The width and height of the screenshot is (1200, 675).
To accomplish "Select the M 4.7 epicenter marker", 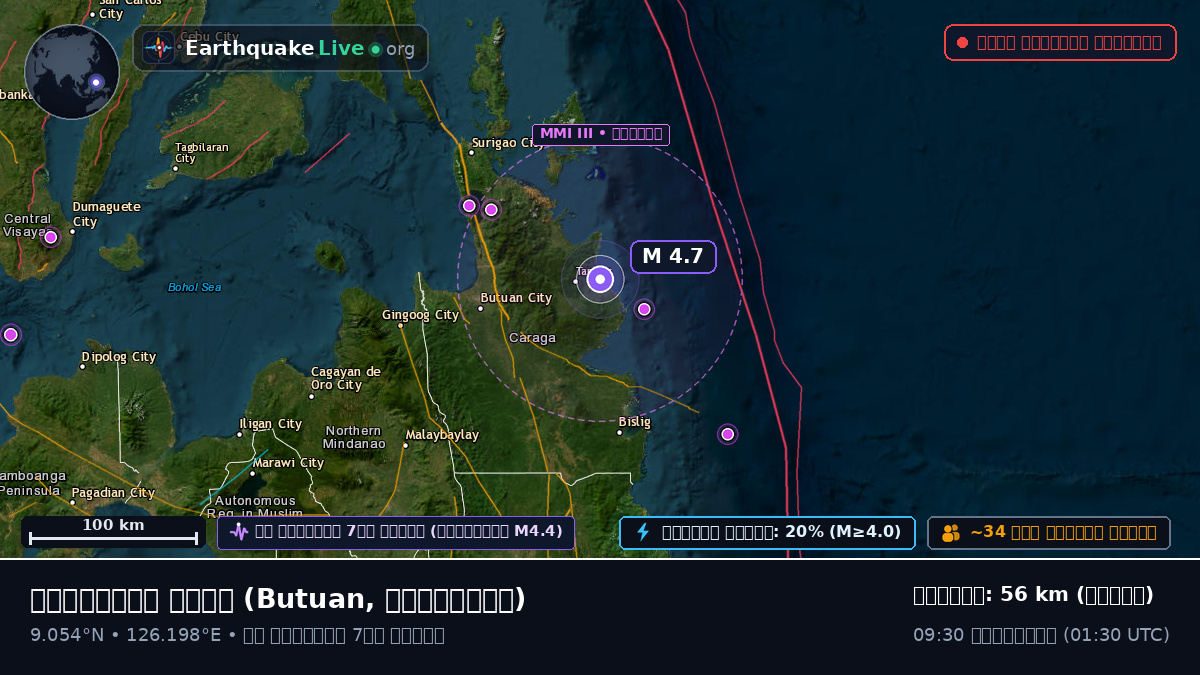I will click(600, 280).
